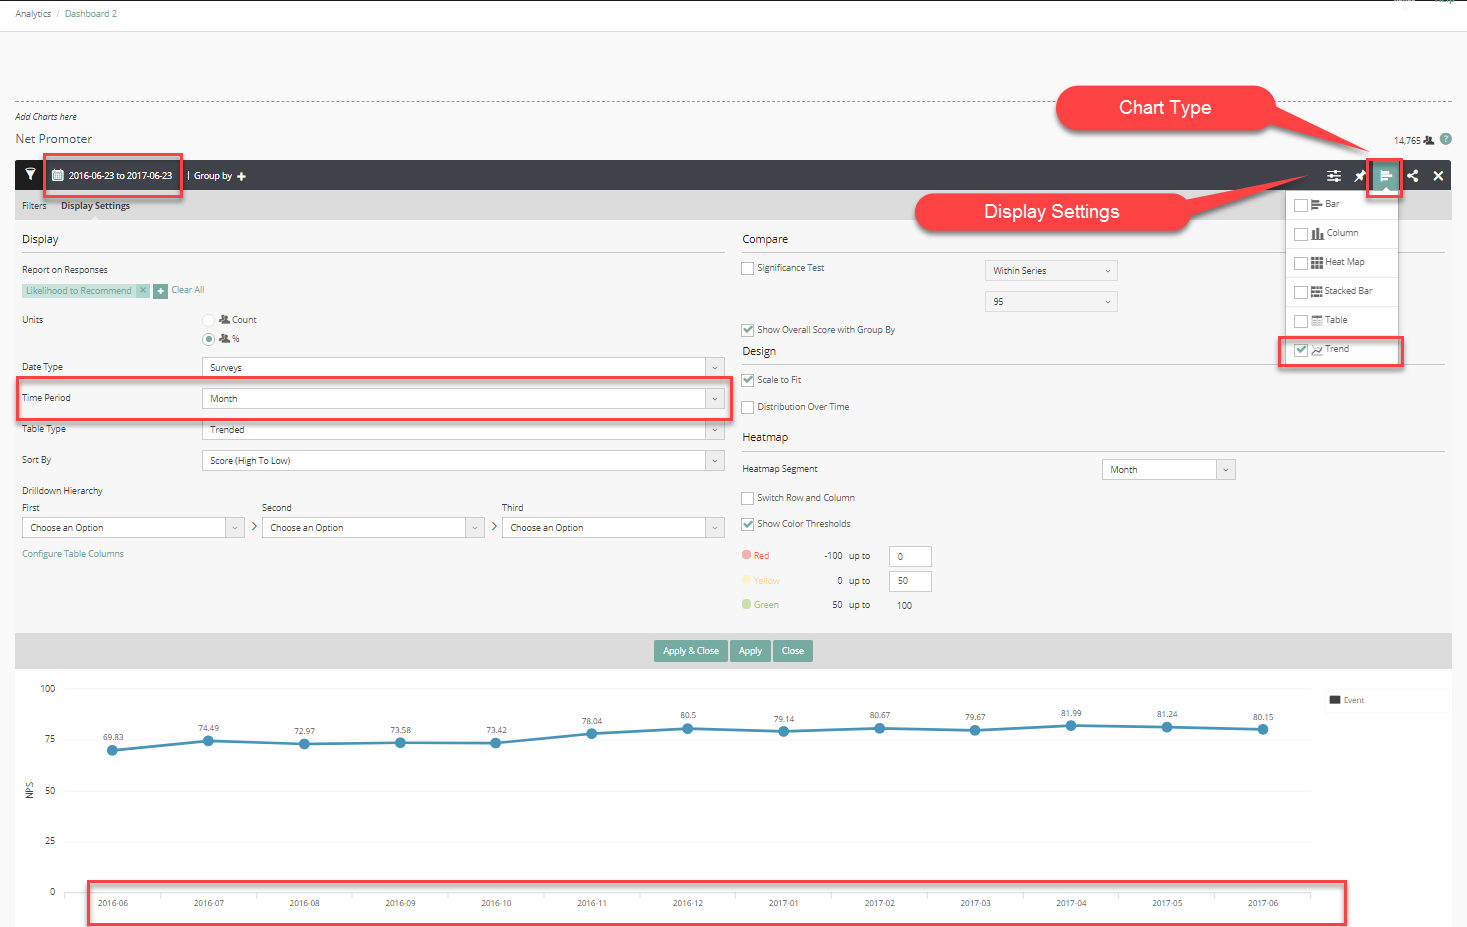This screenshot has width=1467, height=927.
Task: Open the chart type icon menu
Action: click(x=1385, y=176)
